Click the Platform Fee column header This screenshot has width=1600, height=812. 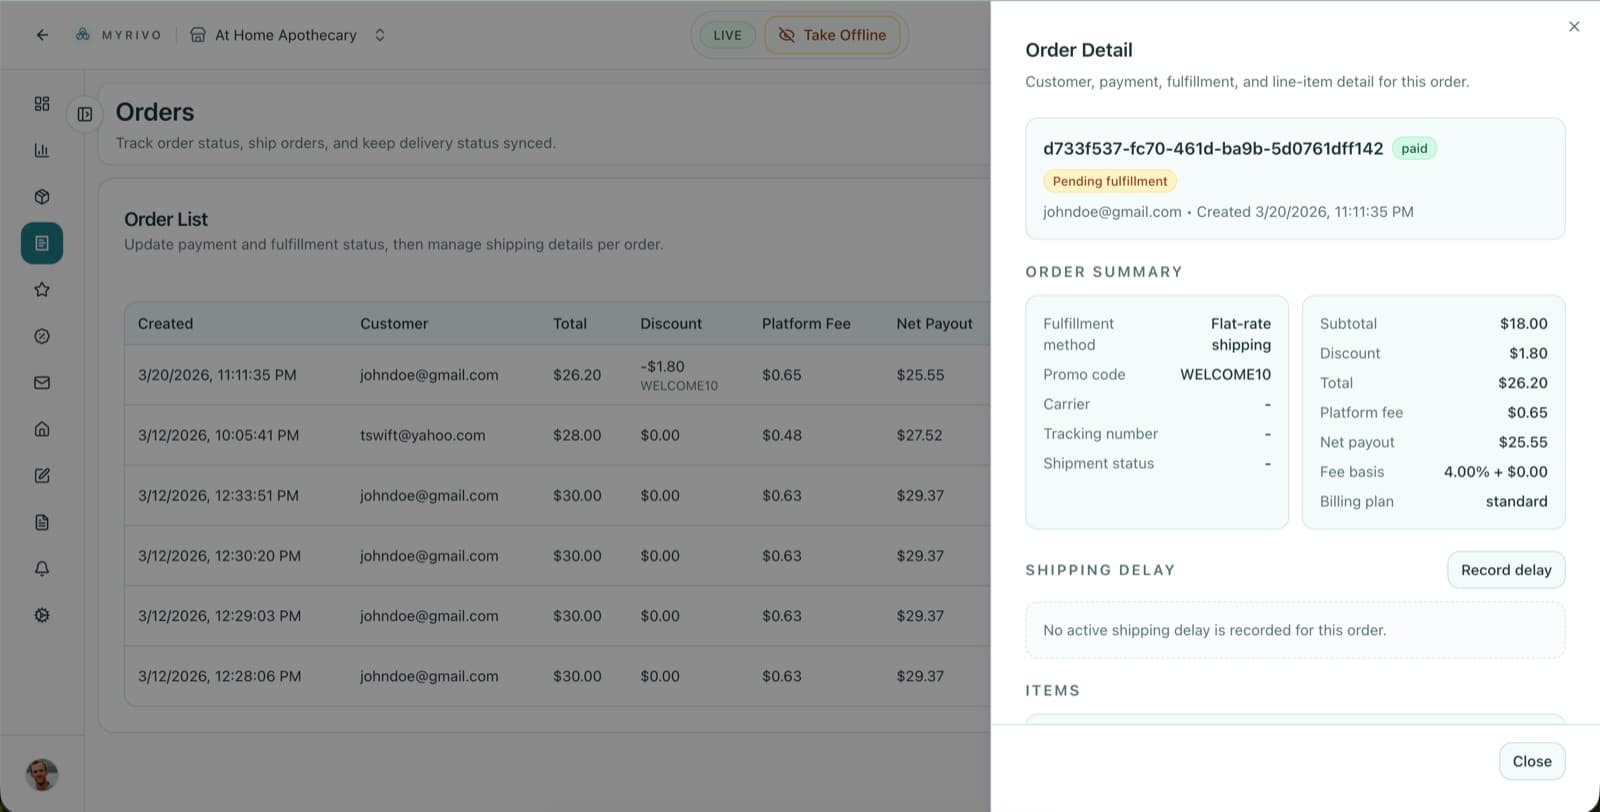(x=806, y=324)
